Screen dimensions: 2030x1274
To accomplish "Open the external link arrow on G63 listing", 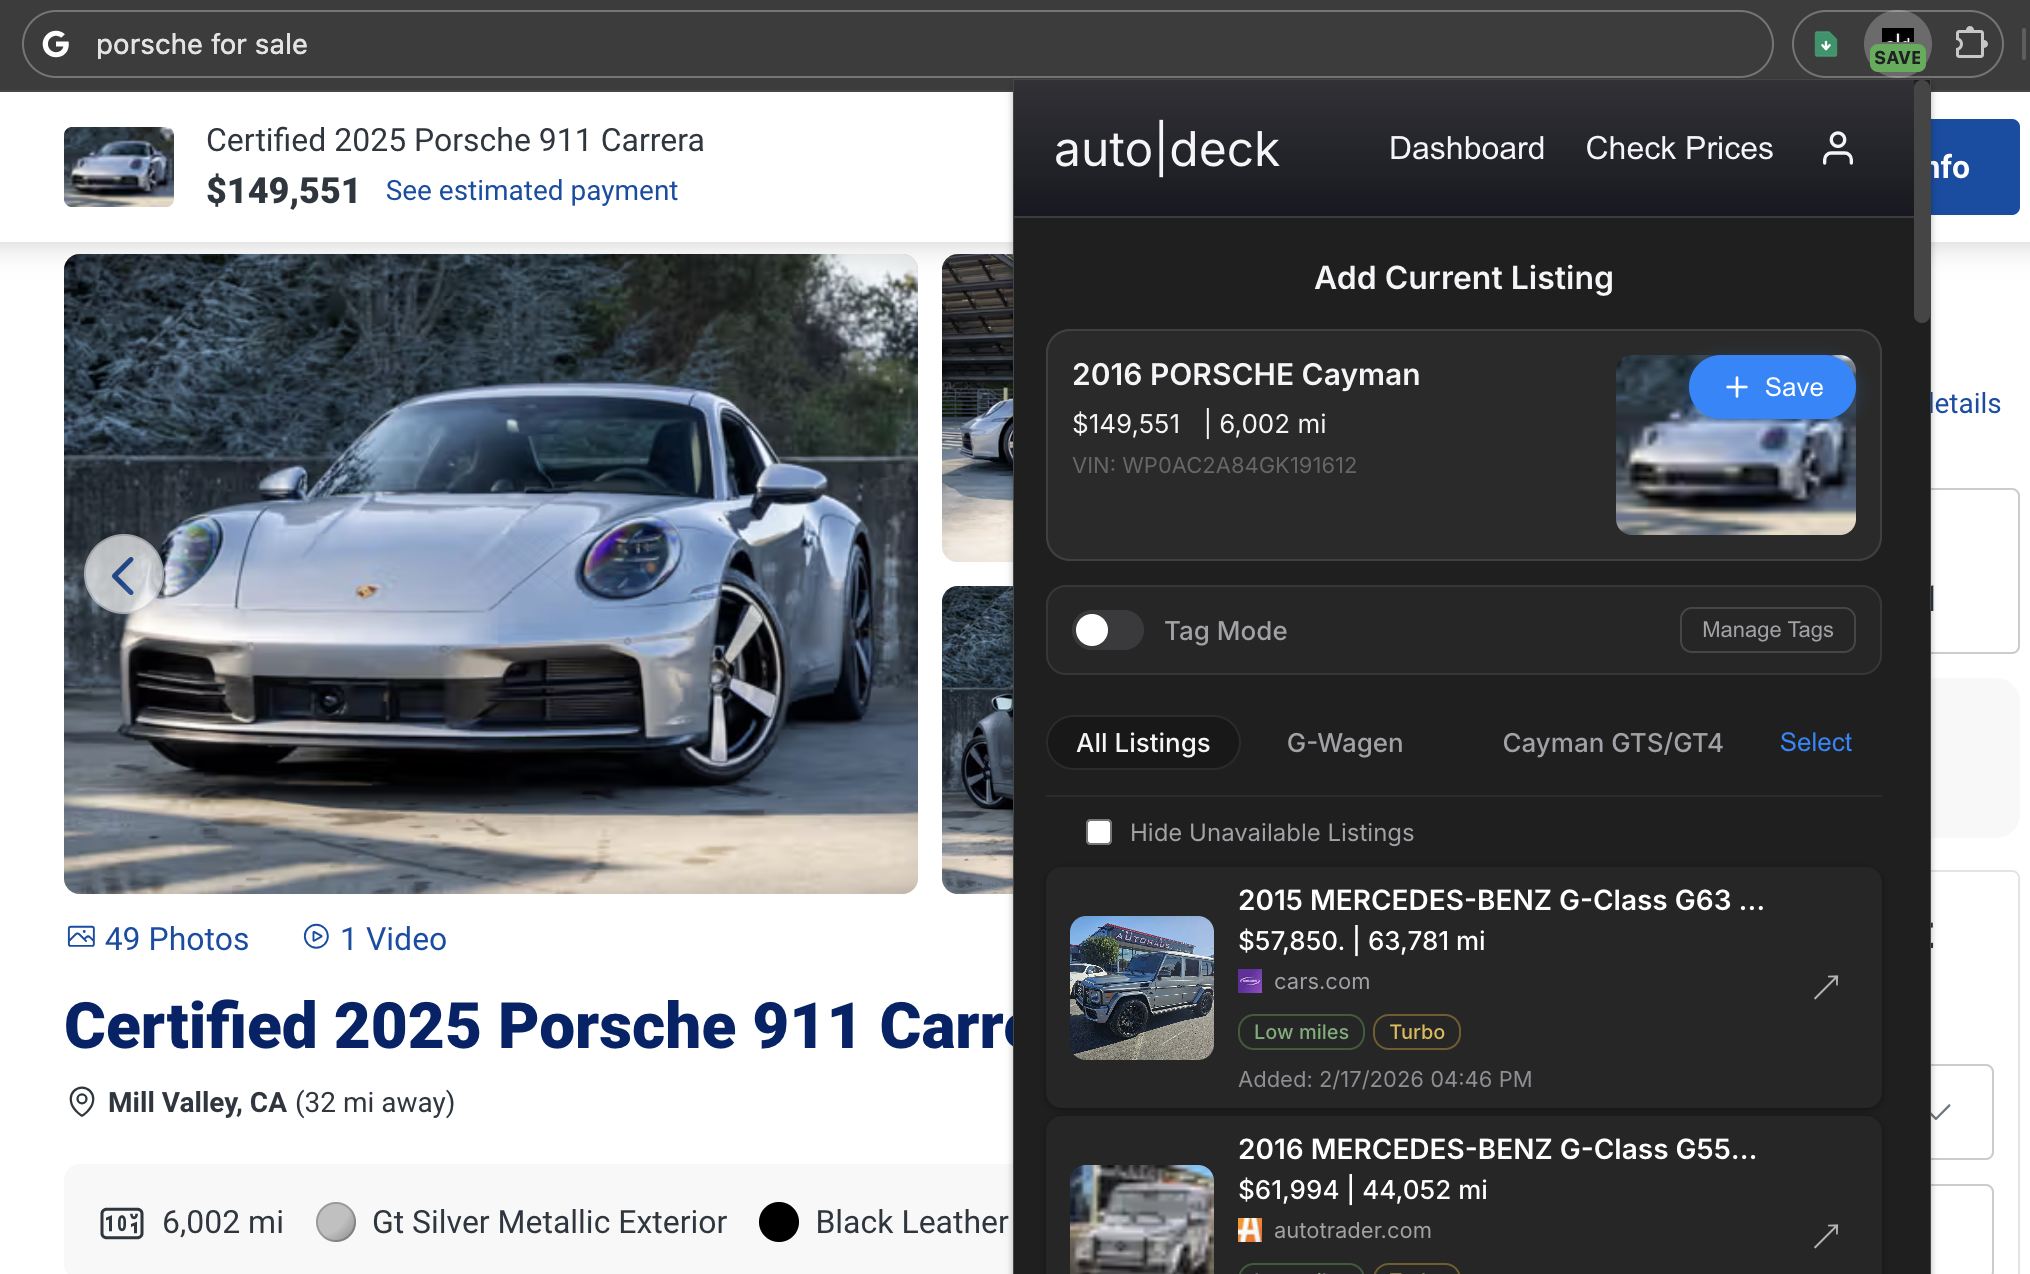I will (x=1827, y=987).
